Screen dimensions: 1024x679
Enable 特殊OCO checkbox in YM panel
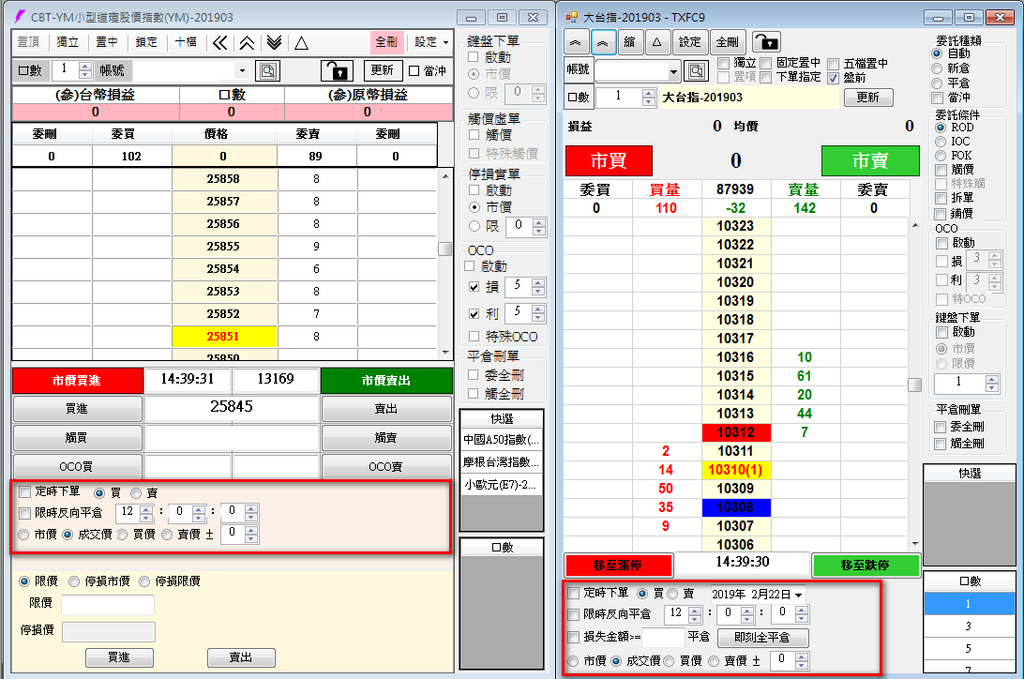pos(474,336)
